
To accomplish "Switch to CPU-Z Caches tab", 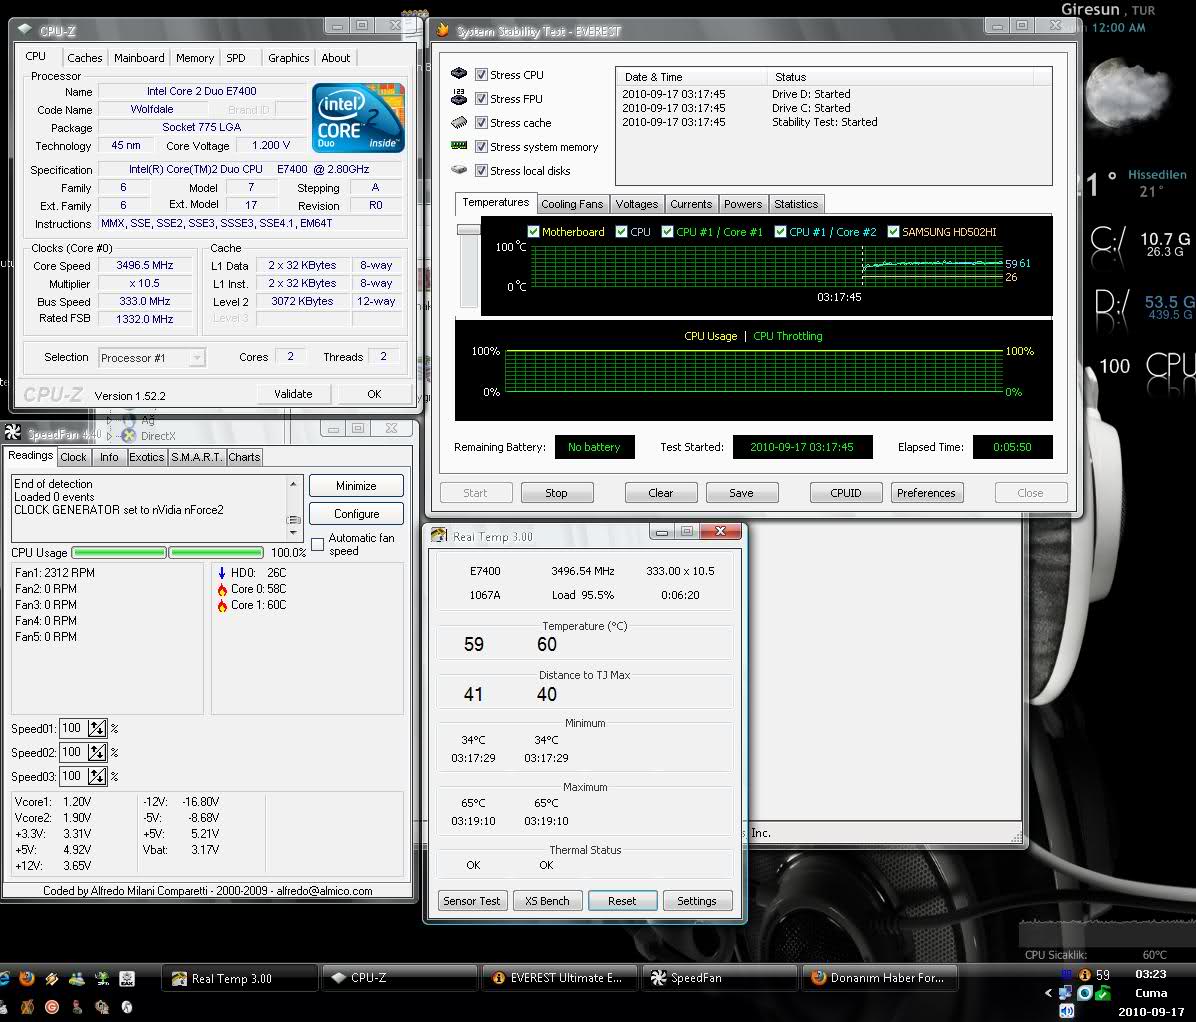I will pos(84,58).
